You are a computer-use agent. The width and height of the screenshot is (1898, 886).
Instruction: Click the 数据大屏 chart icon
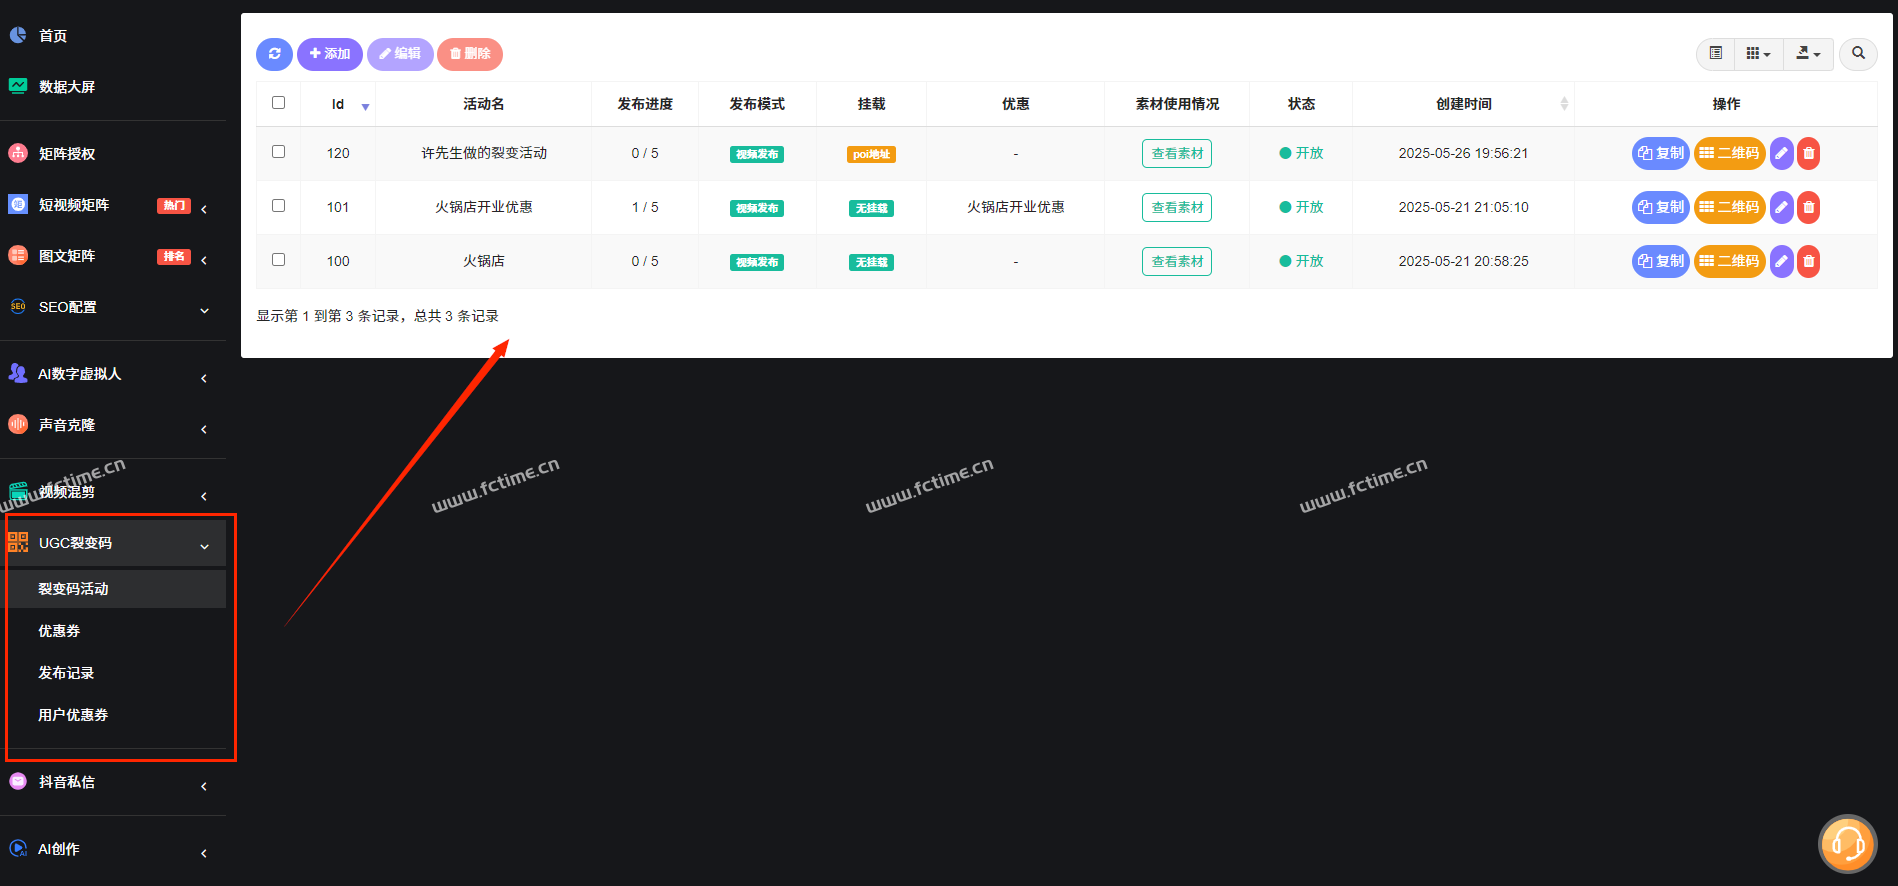pyautogui.click(x=18, y=86)
